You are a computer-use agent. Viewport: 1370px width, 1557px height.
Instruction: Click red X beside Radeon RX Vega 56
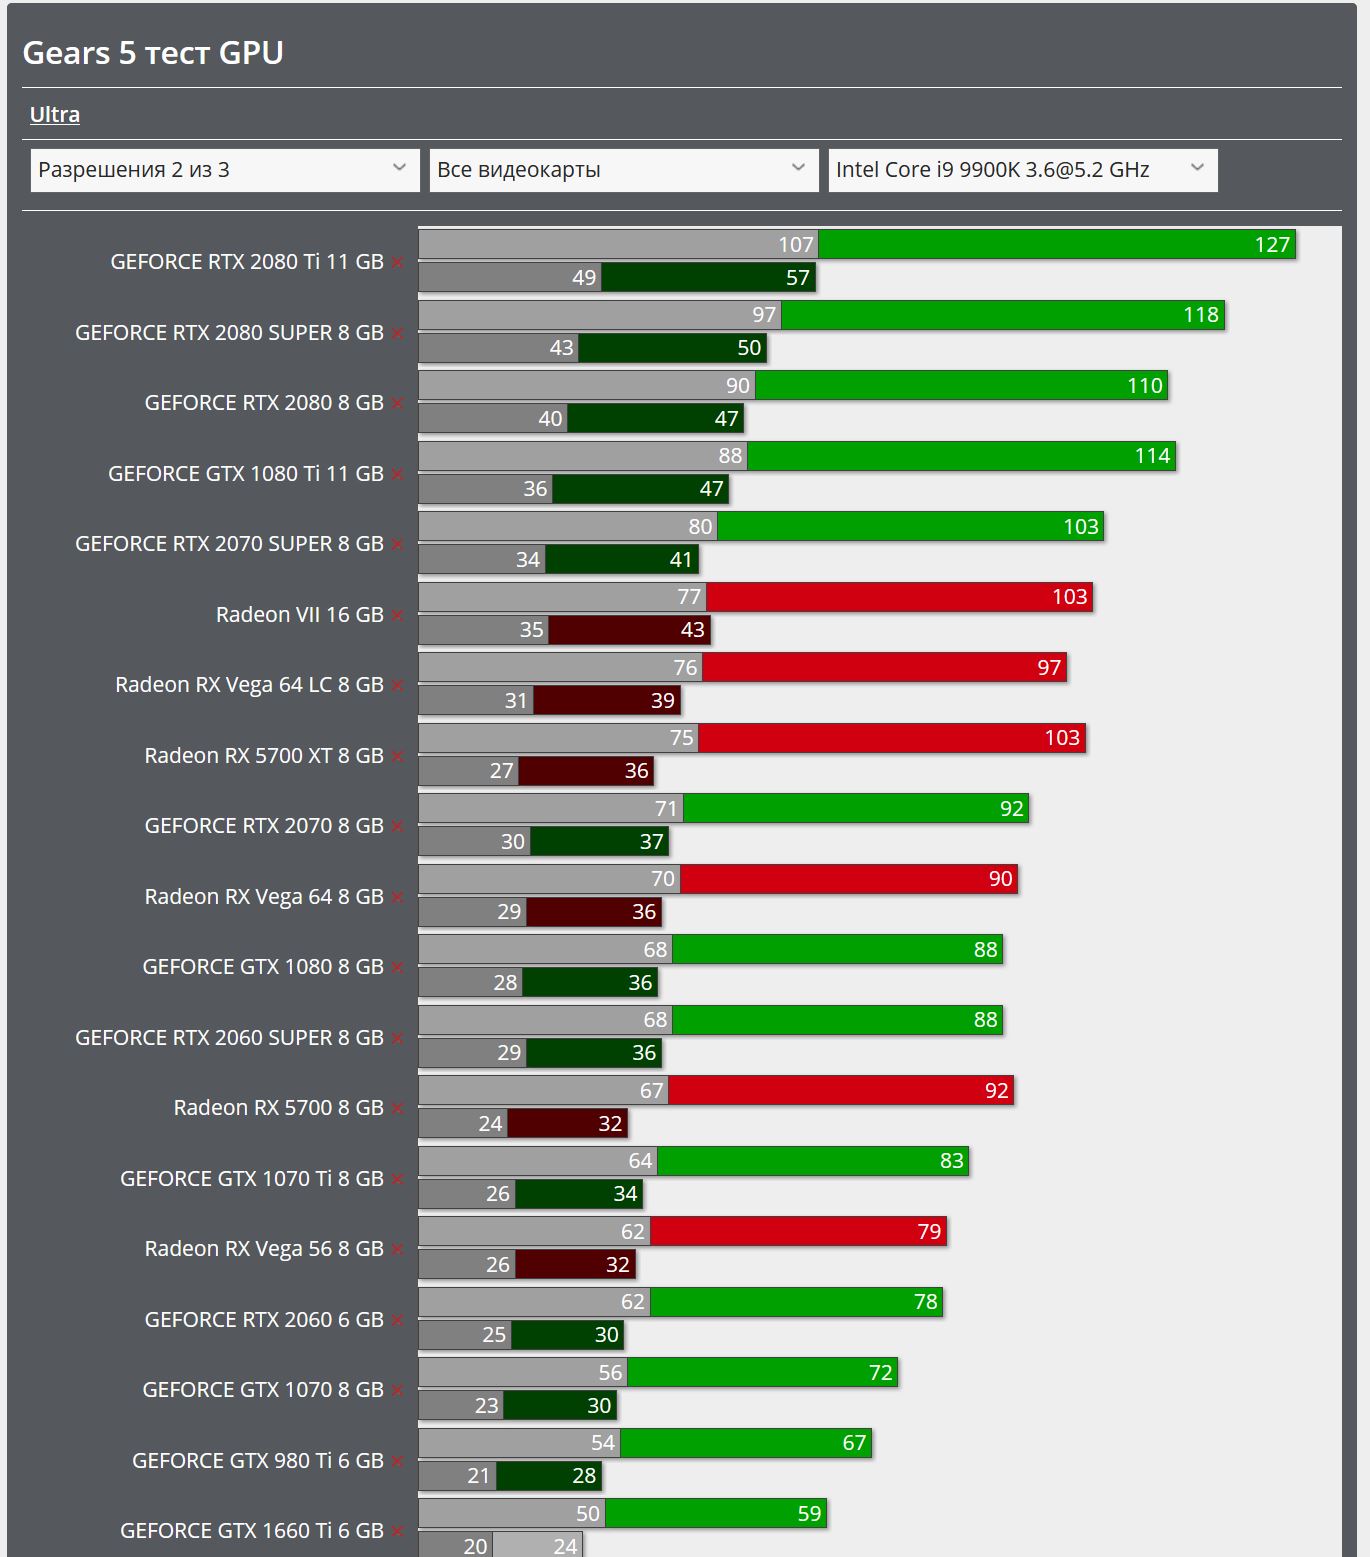click(x=397, y=1249)
